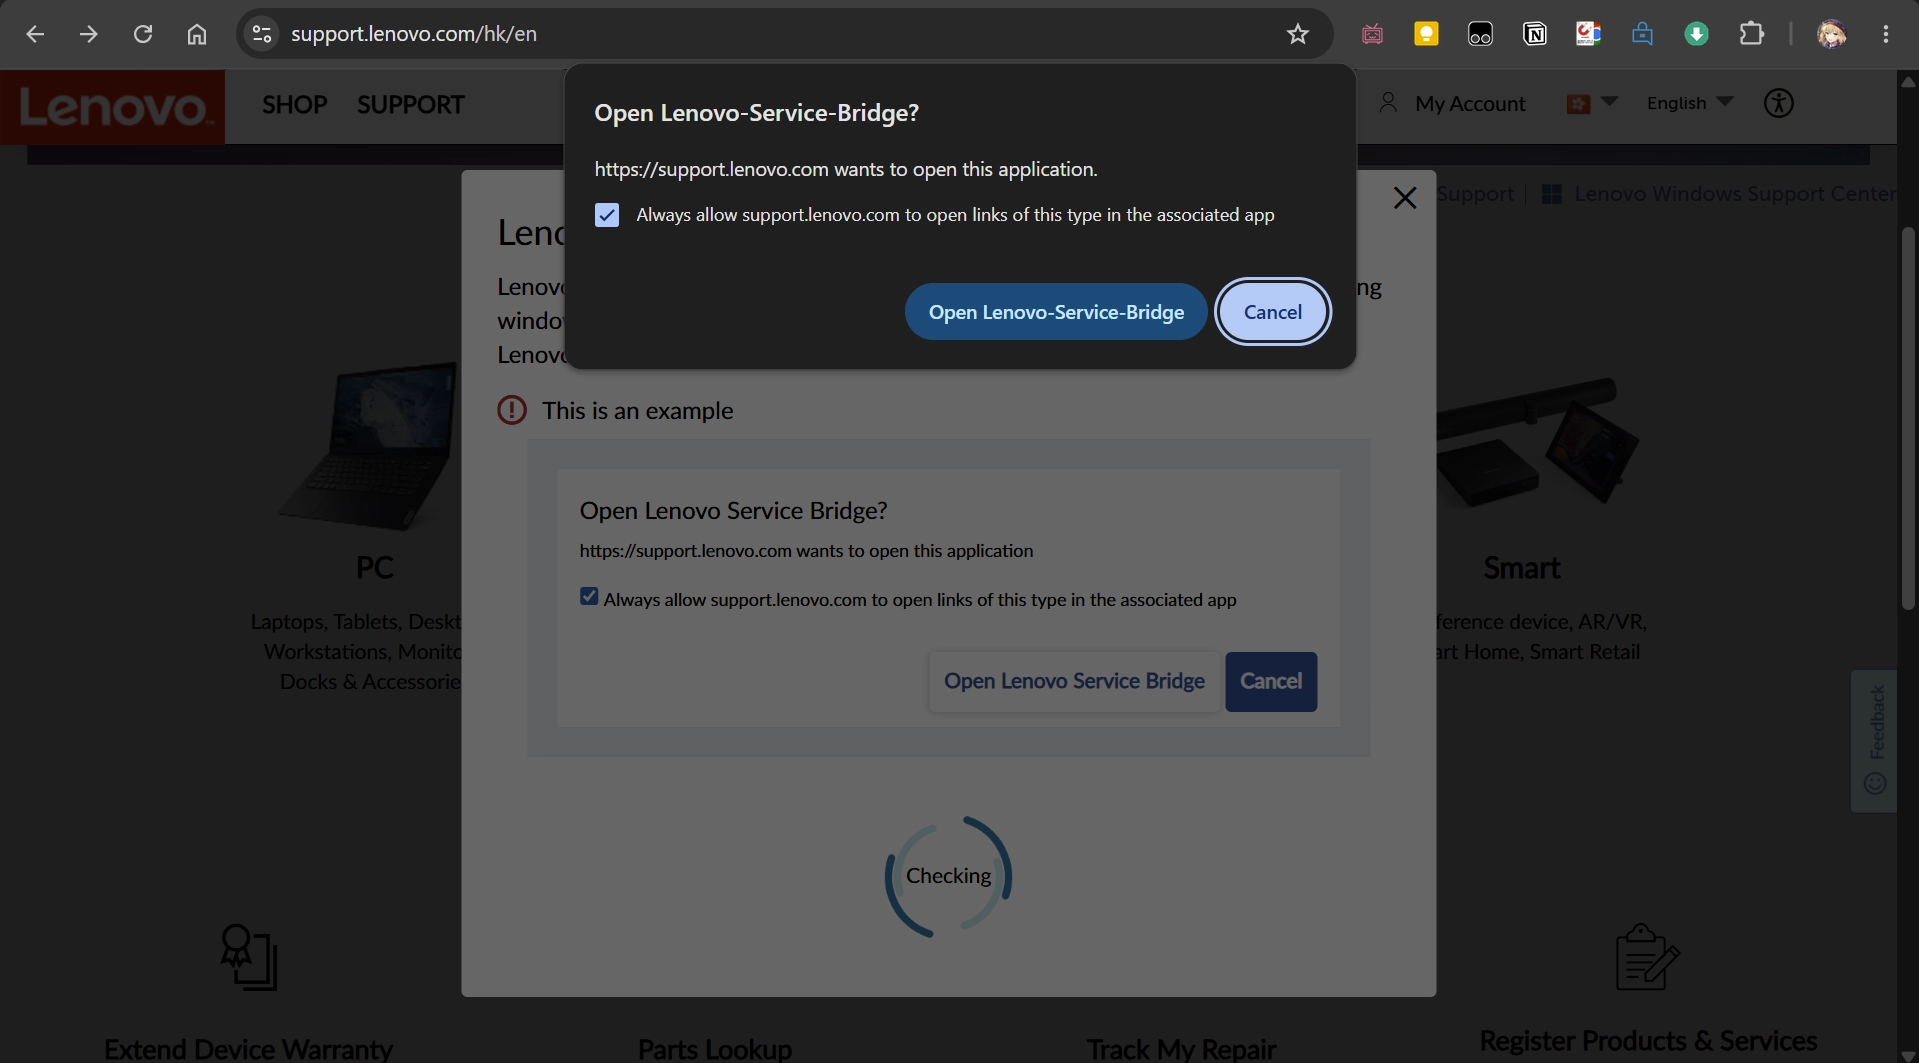Open the Notion web clipper extension

click(x=1534, y=34)
